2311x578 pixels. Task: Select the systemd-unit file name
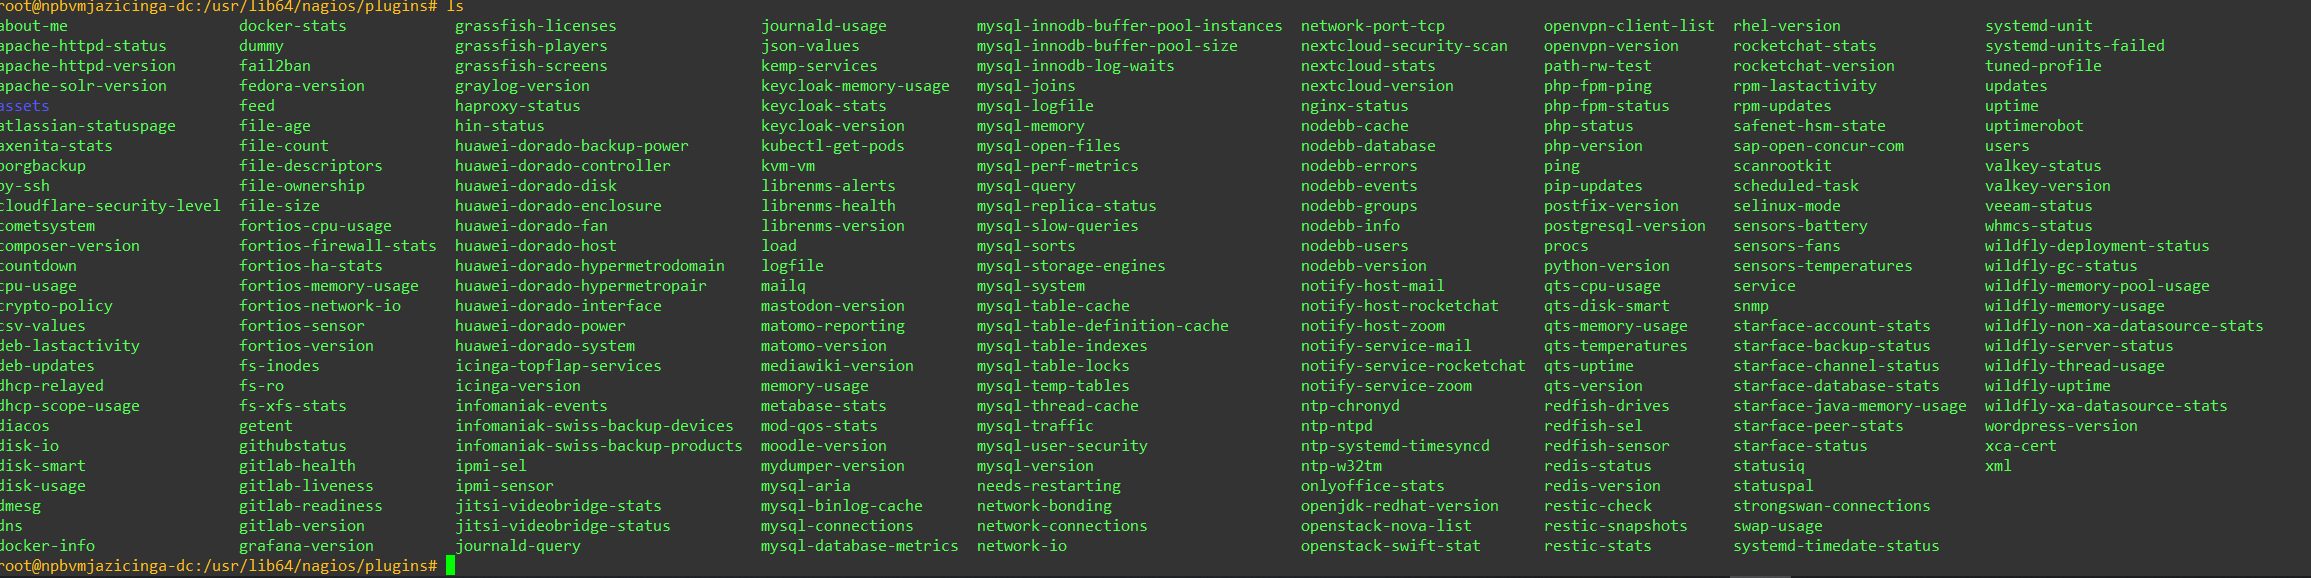point(2039,26)
